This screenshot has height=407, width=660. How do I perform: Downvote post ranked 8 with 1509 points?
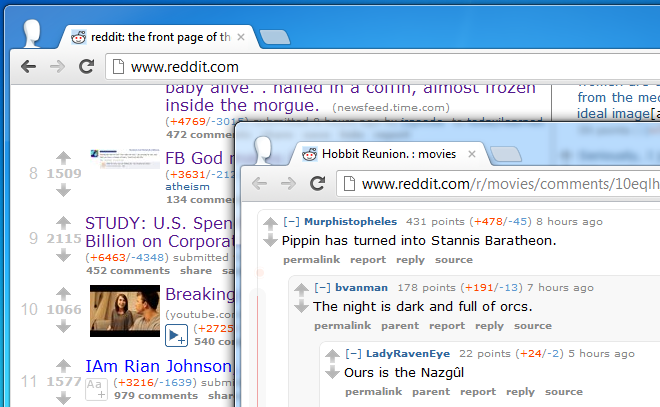pyautogui.click(x=64, y=190)
